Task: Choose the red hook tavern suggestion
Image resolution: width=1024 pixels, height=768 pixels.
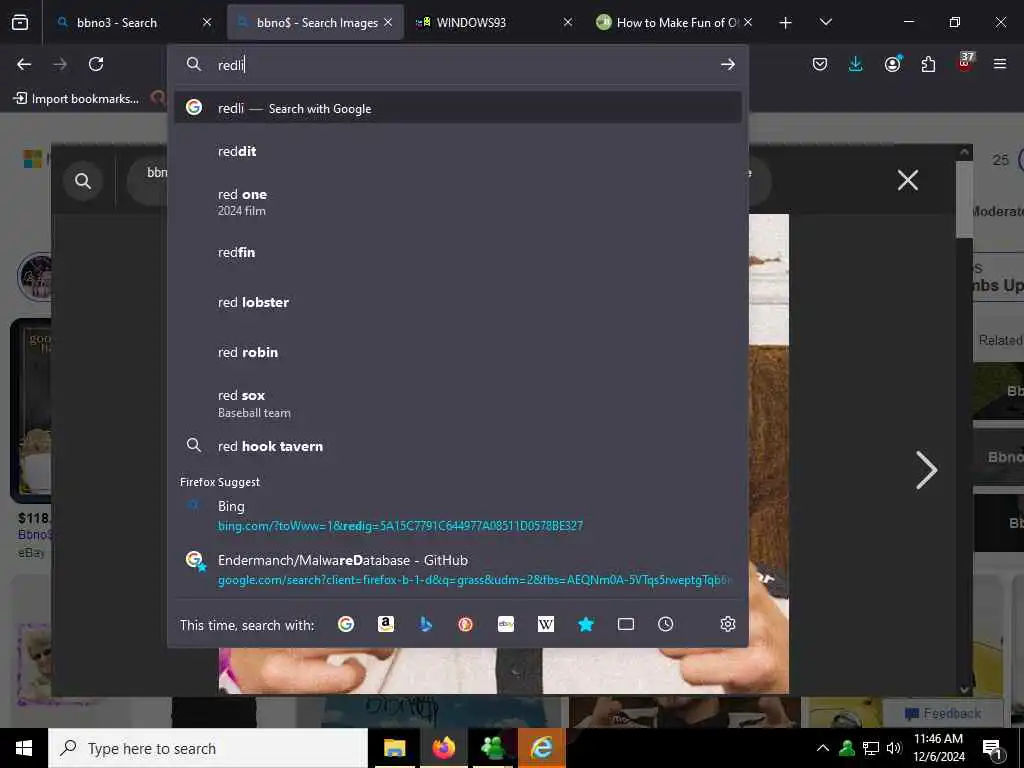Action: point(458,446)
